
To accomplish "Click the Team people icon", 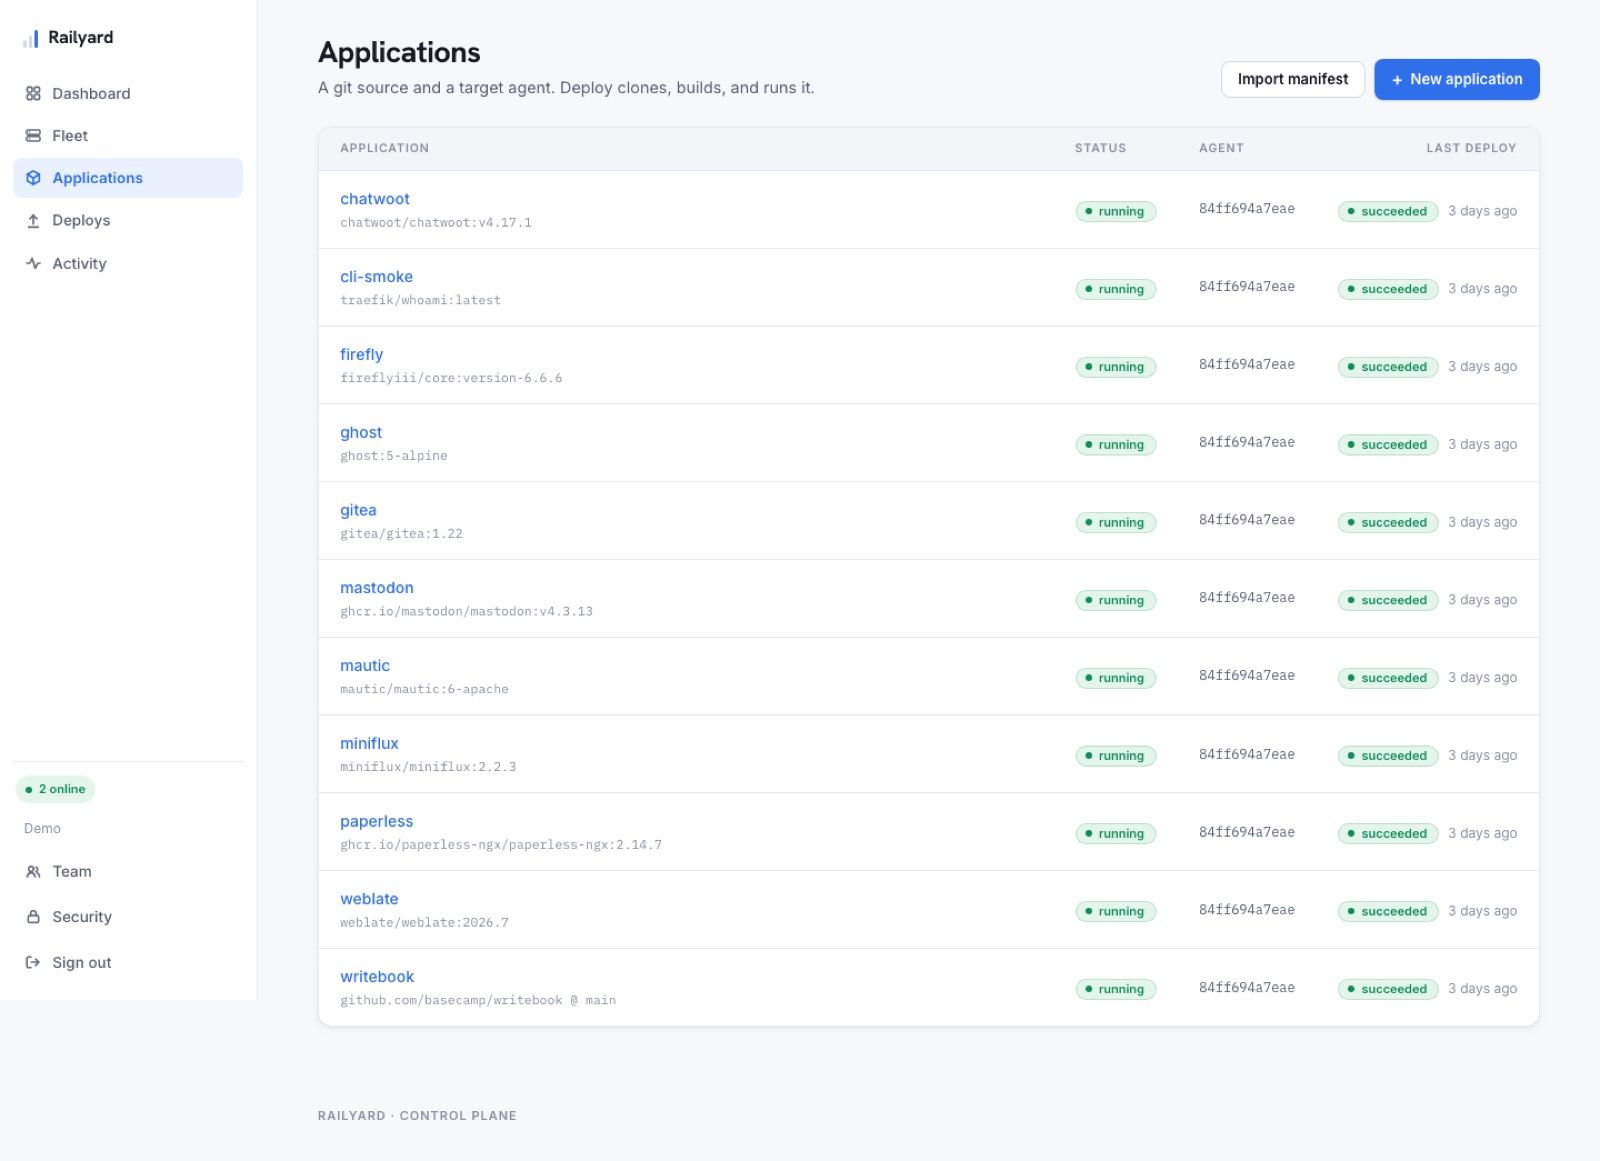I will [33, 871].
